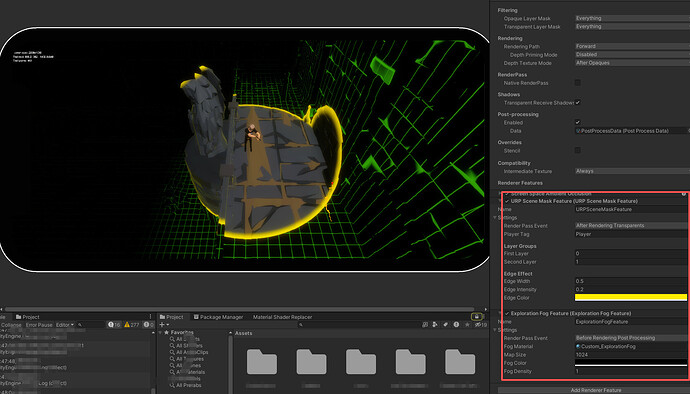This screenshot has width=690, height=394.
Task: Open Render Pass Event dropdown Before Rendering Post Processing
Action: click(631, 338)
